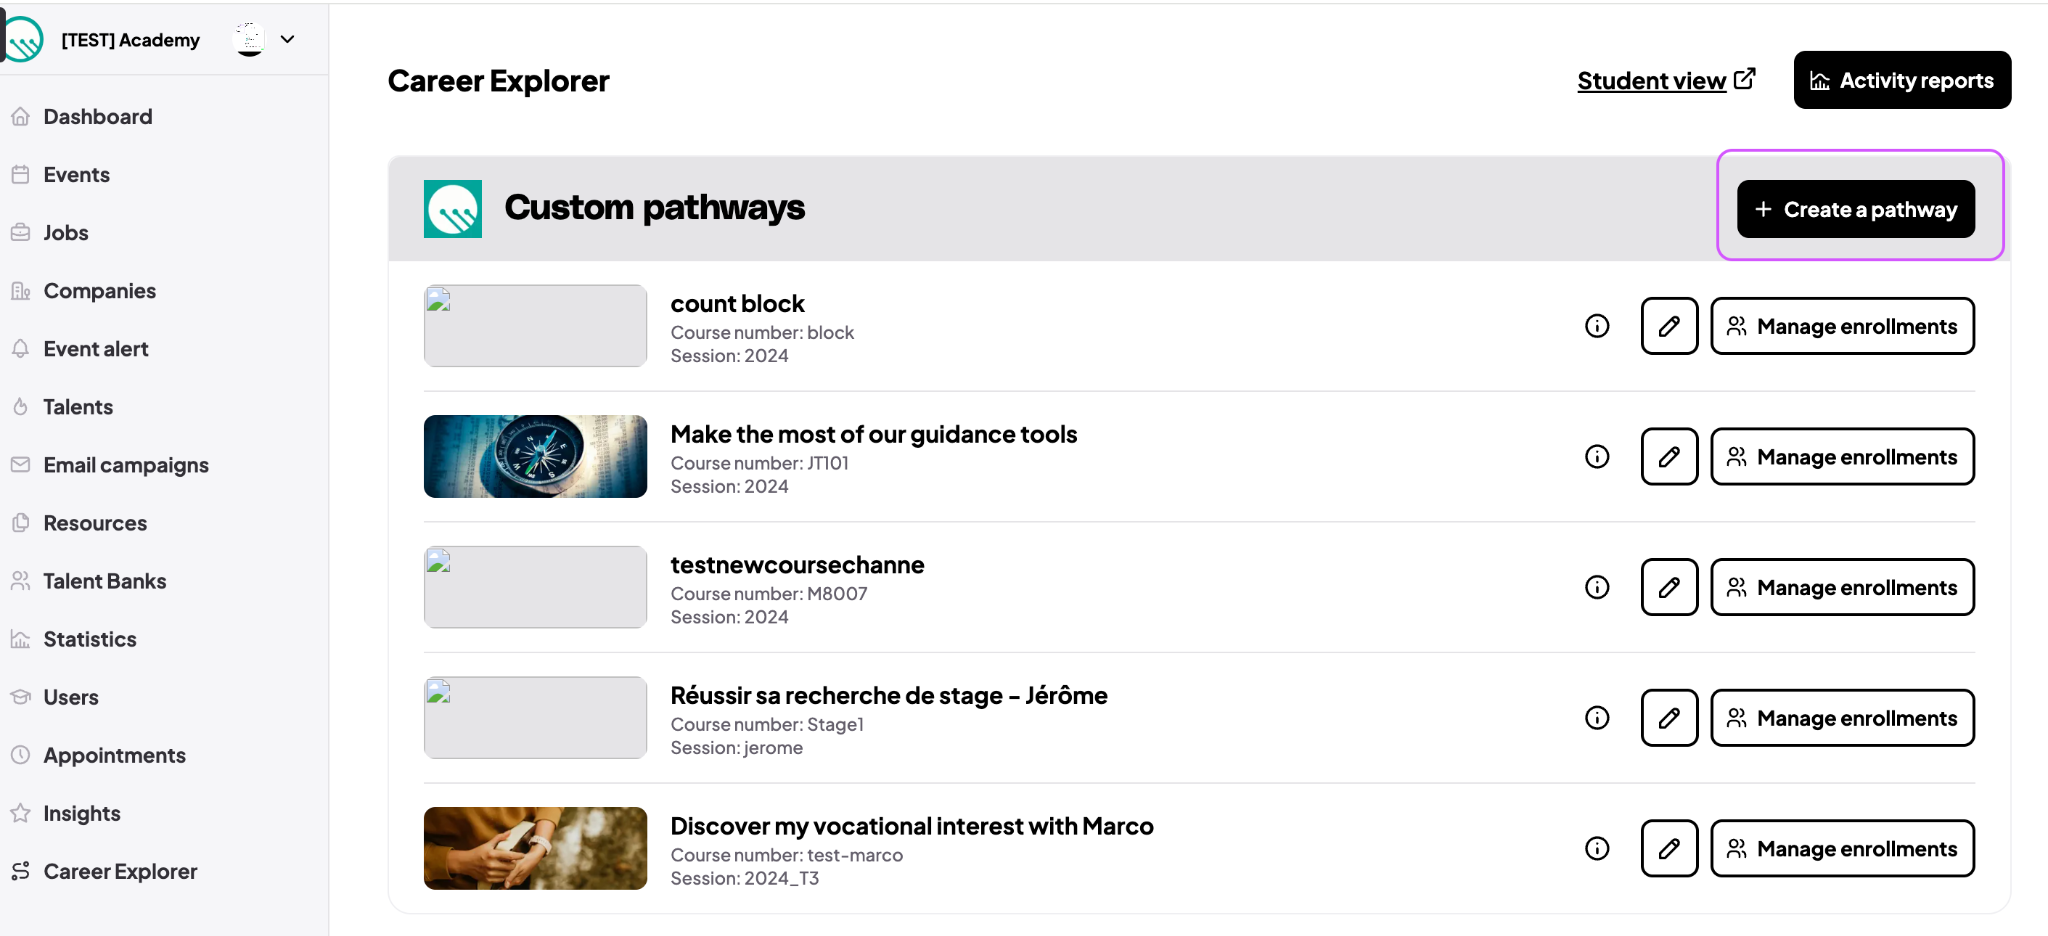Click the Activity reports button
Screen dimensions: 2048x936
click(1902, 80)
